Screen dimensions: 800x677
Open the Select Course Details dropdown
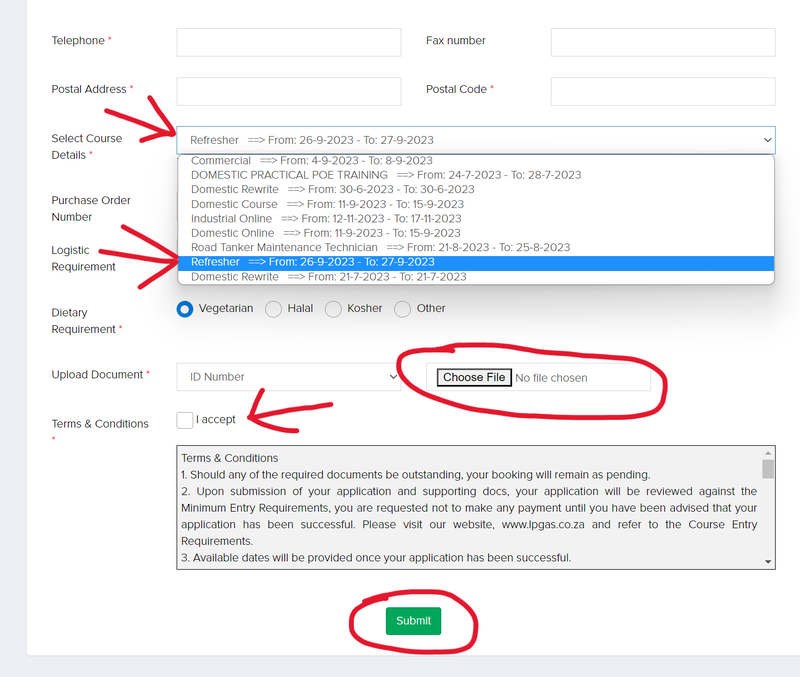pyautogui.click(x=475, y=140)
